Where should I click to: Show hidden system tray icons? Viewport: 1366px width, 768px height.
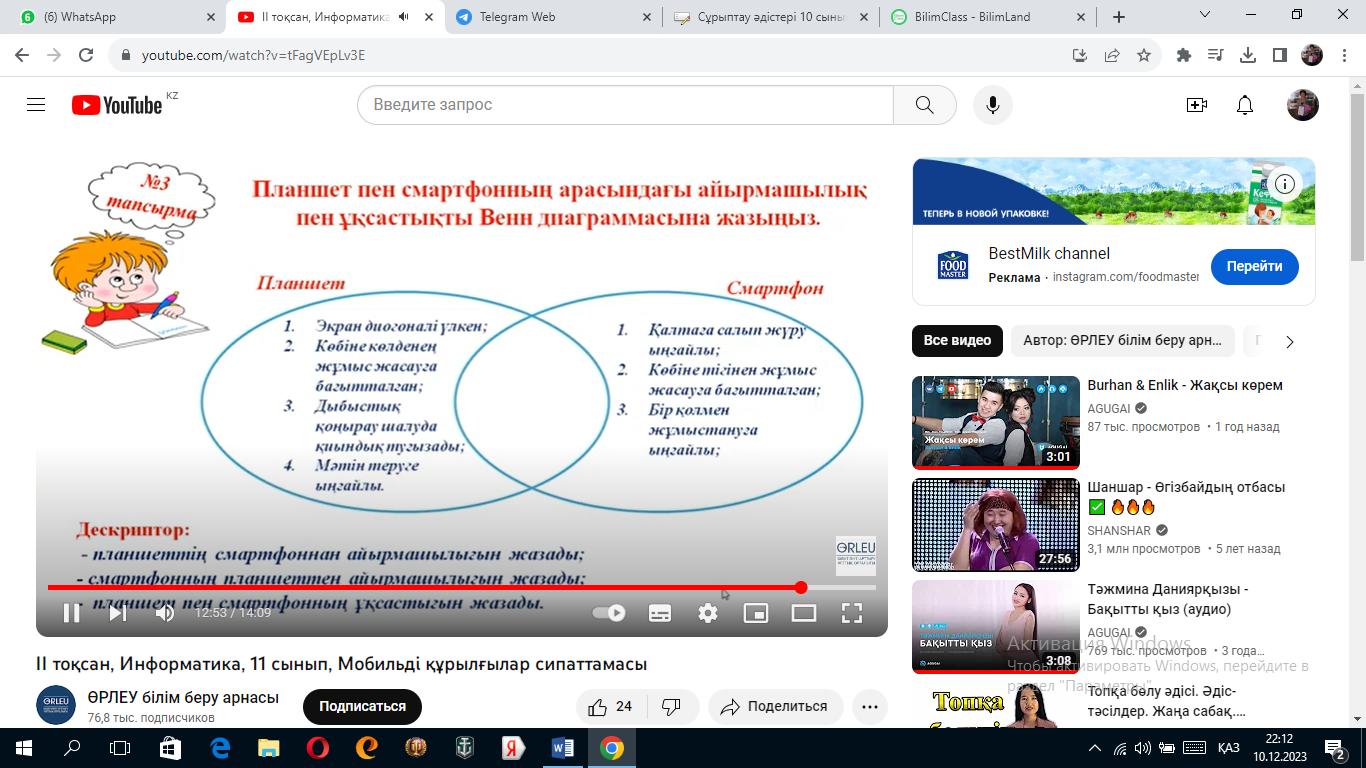tap(1095, 748)
